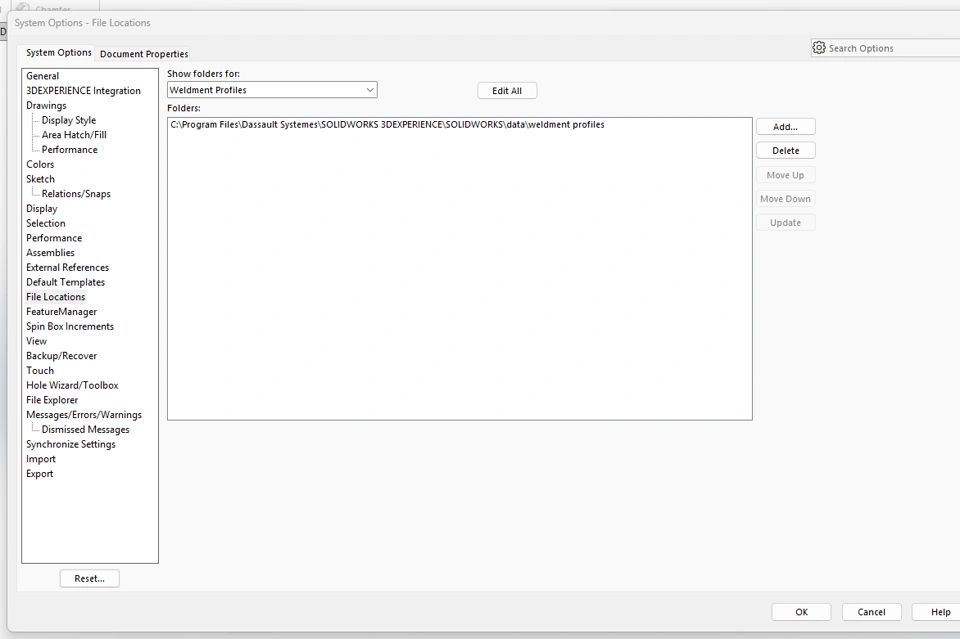Click the Move Down button

tap(786, 199)
